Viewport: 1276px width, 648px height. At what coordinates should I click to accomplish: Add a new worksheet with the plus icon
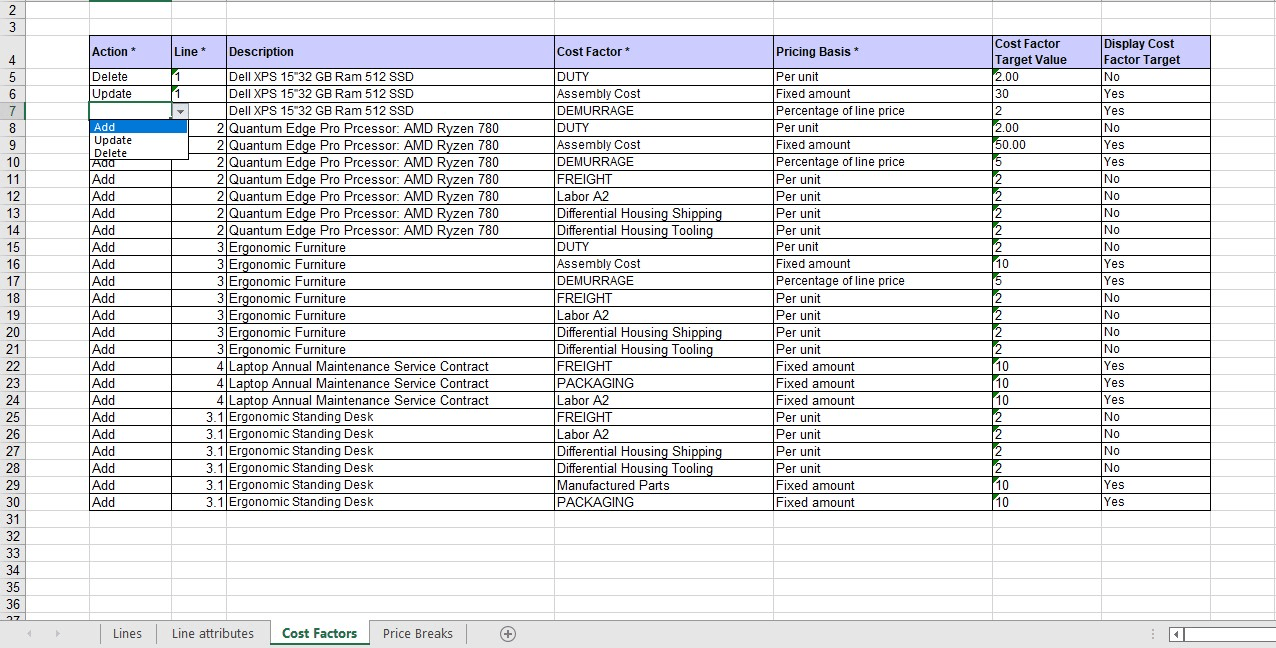coord(507,633)
